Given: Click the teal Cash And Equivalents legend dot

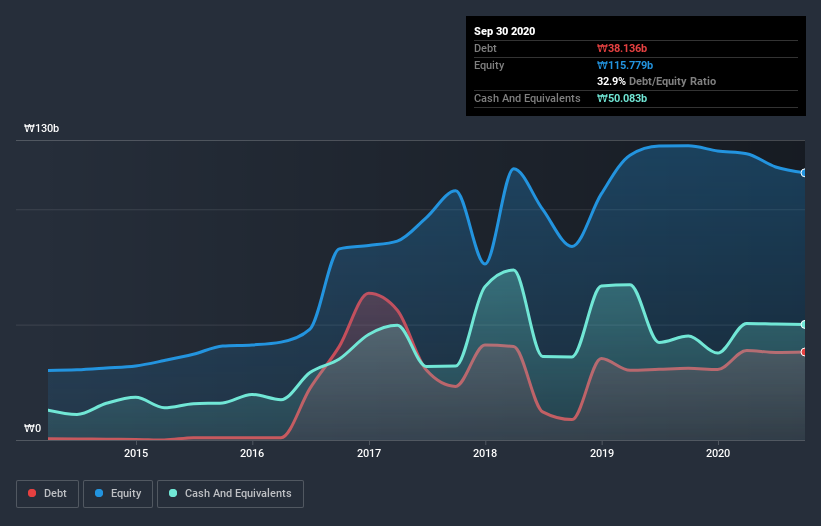Looking at the screenshot, I should pos(173,493).
